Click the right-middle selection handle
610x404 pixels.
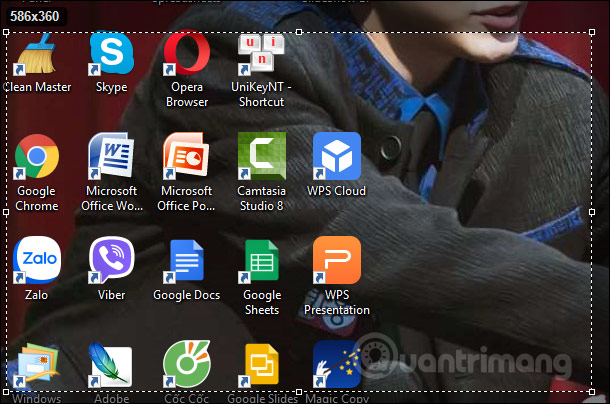[x=592, y=212]
